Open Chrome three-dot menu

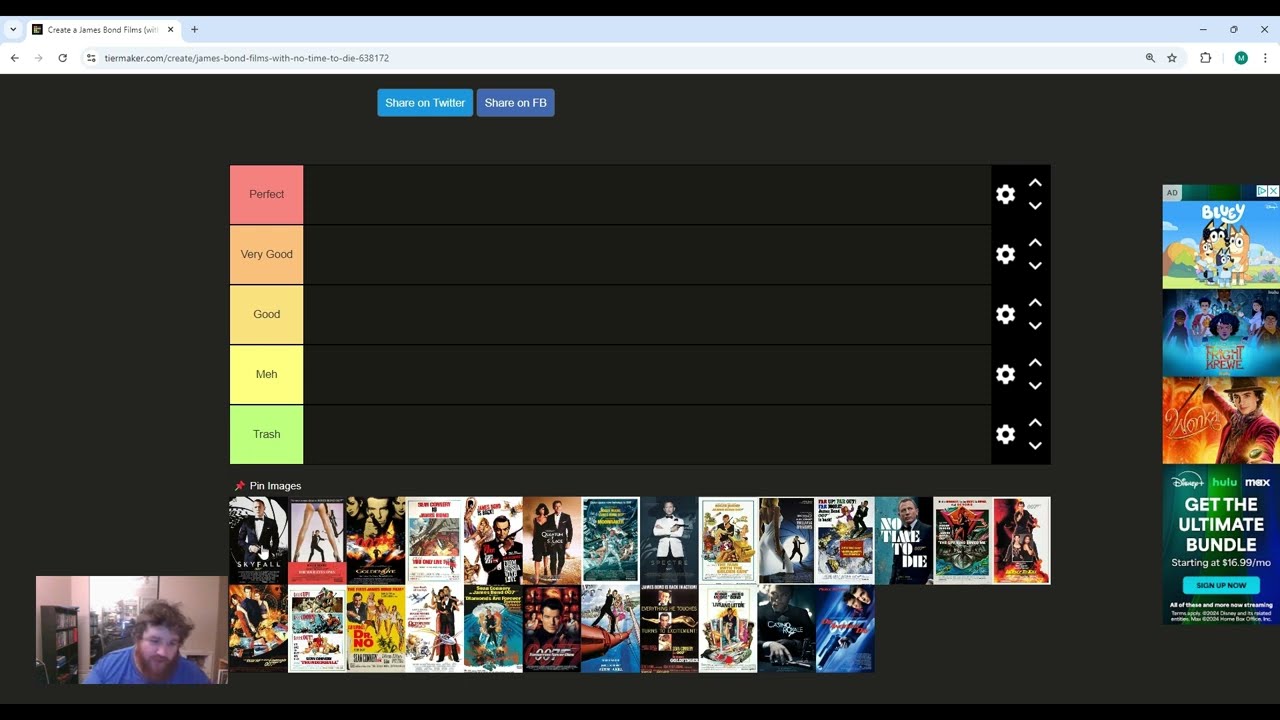point(1266,58)
